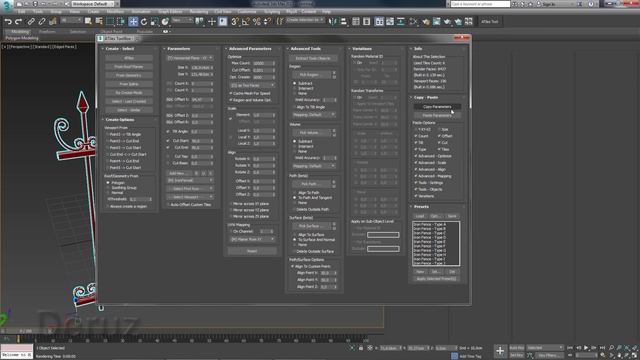Click the keyword search field
Image resolution: width=640 pixels, height=360 pixels.
480,4
